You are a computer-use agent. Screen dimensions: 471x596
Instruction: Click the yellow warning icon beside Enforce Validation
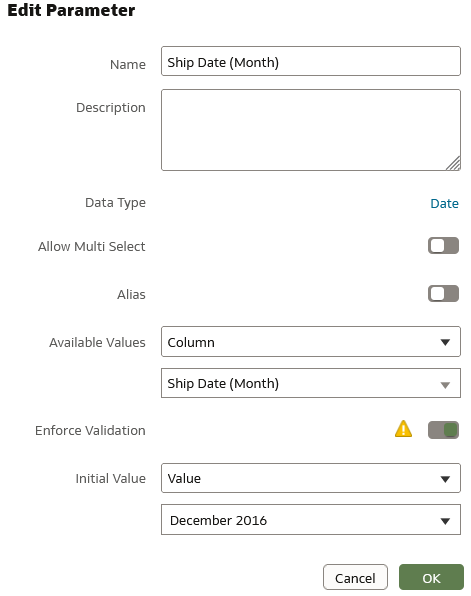pos(403,429)
